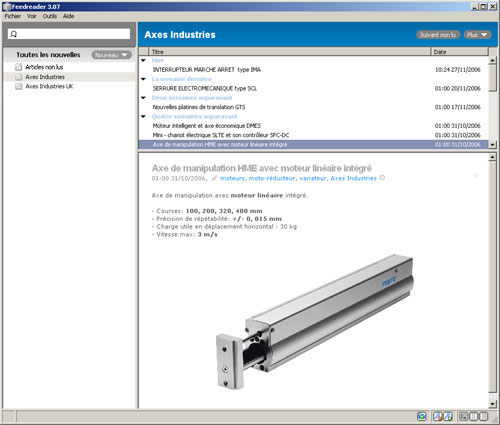Viewport: 500px width, 425px height.
Task: Click Quatre semaines auparavant group label
Action: pyautogui.click(x=195, y=116)
